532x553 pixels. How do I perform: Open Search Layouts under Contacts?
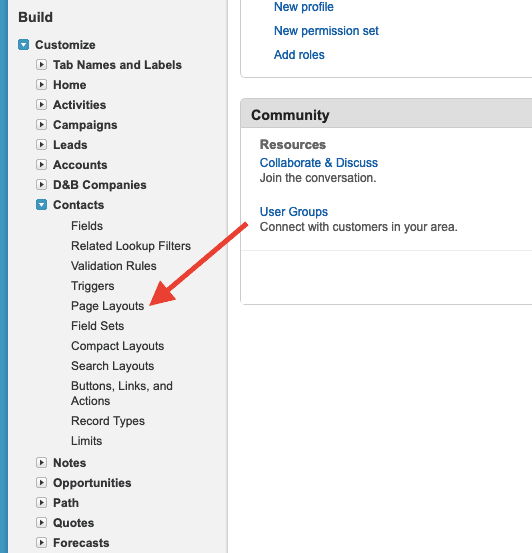[x=113, y=366]
